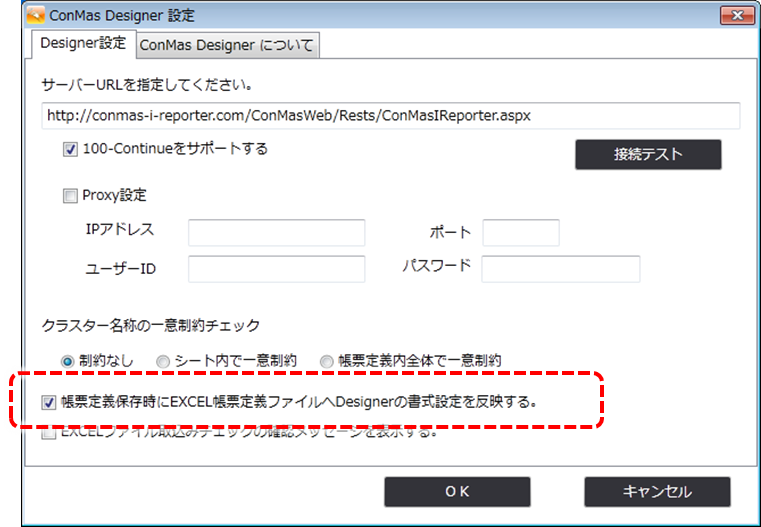
Task: Click the server URL input field
Action: (x=390, y=115)
